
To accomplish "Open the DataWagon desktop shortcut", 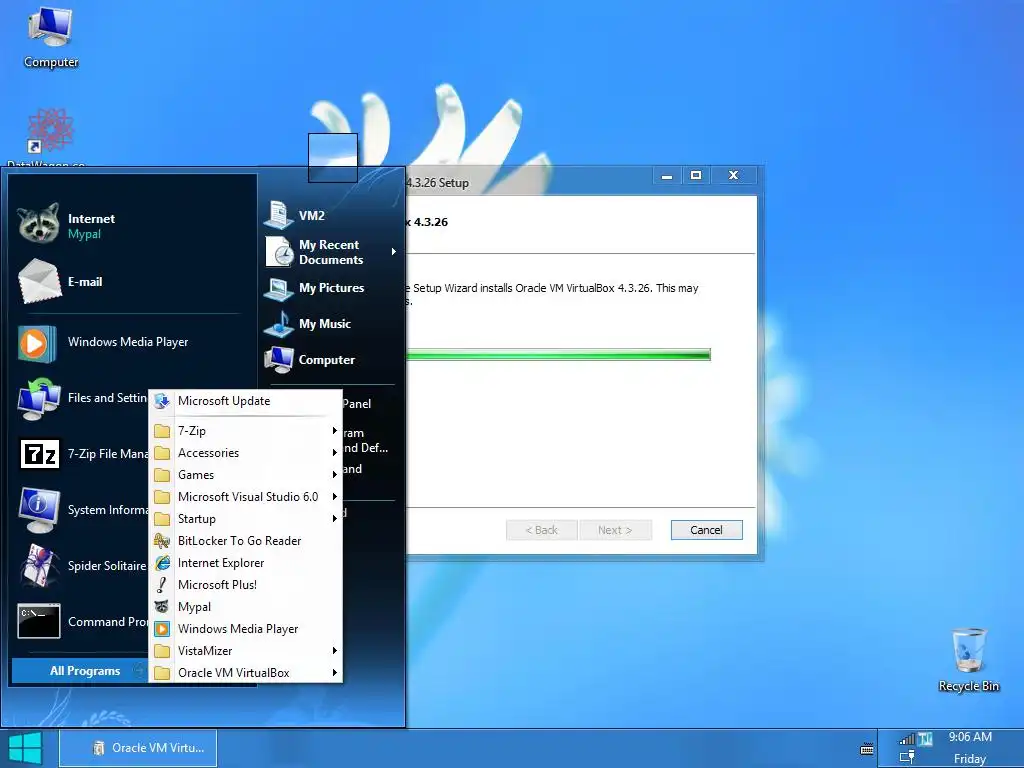I will (x=50, y=137).
